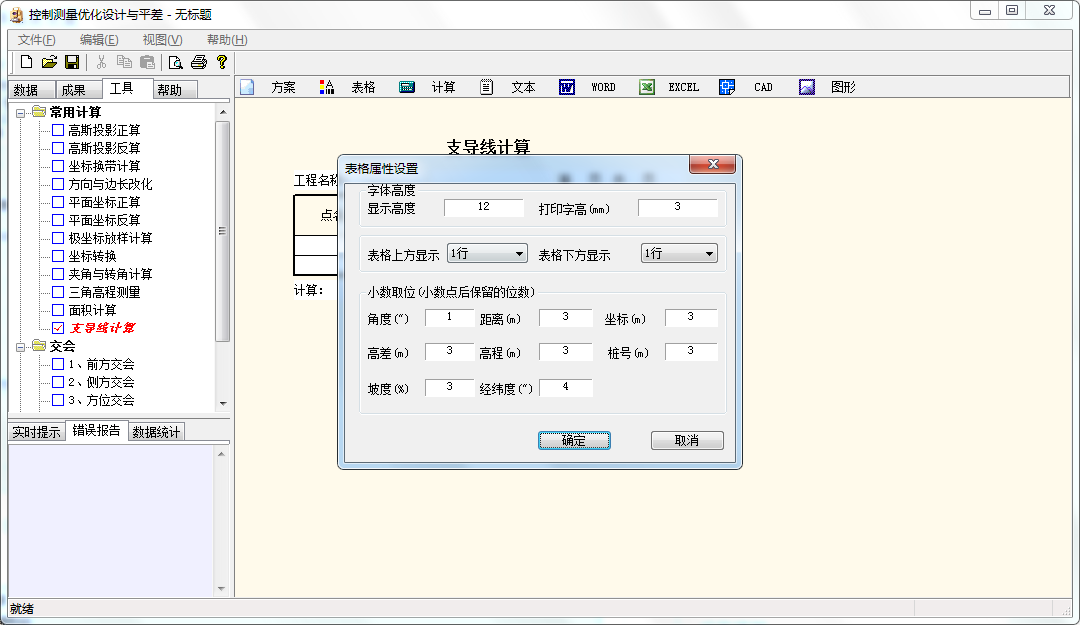Image resolution: width=1080 pixels, height=625 pixels.
Task: Open the 表格上方显示 row dropdown
Action: click(x=487, y=254)
